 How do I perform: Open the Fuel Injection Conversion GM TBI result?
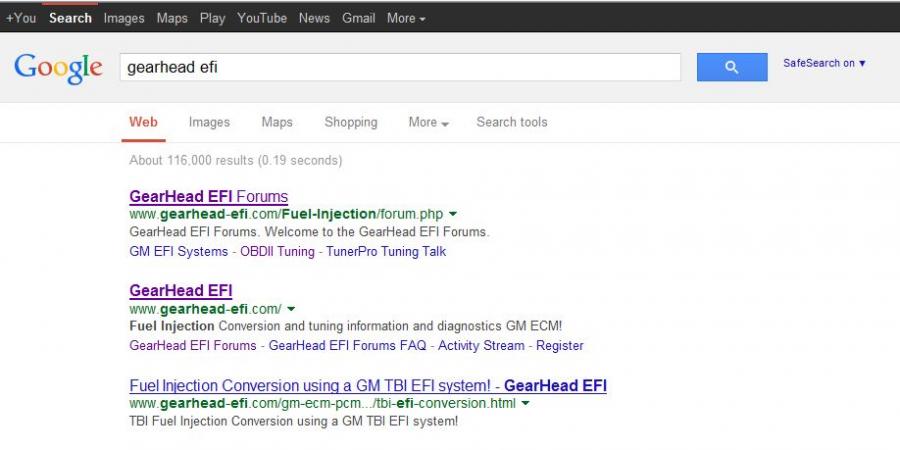[x=368, y=385]
